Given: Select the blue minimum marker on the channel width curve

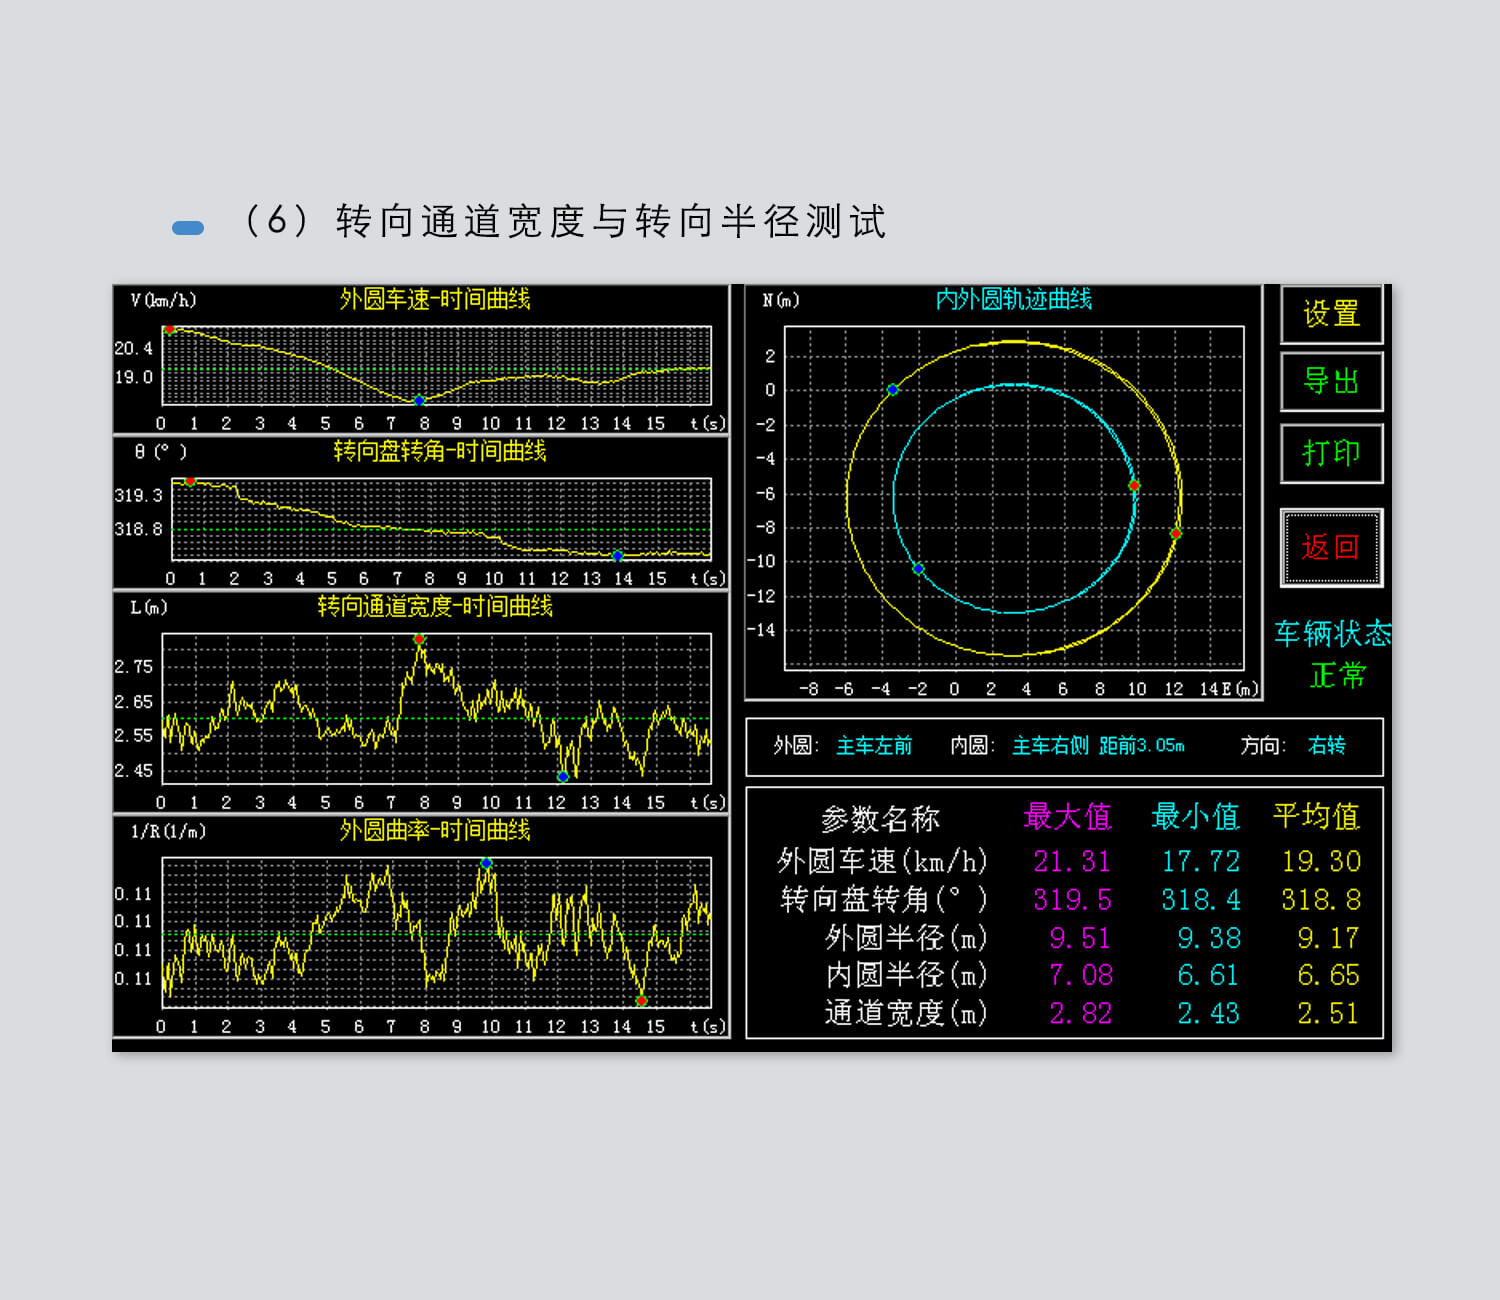Looking at the screenshot, I should pos(563,776).
